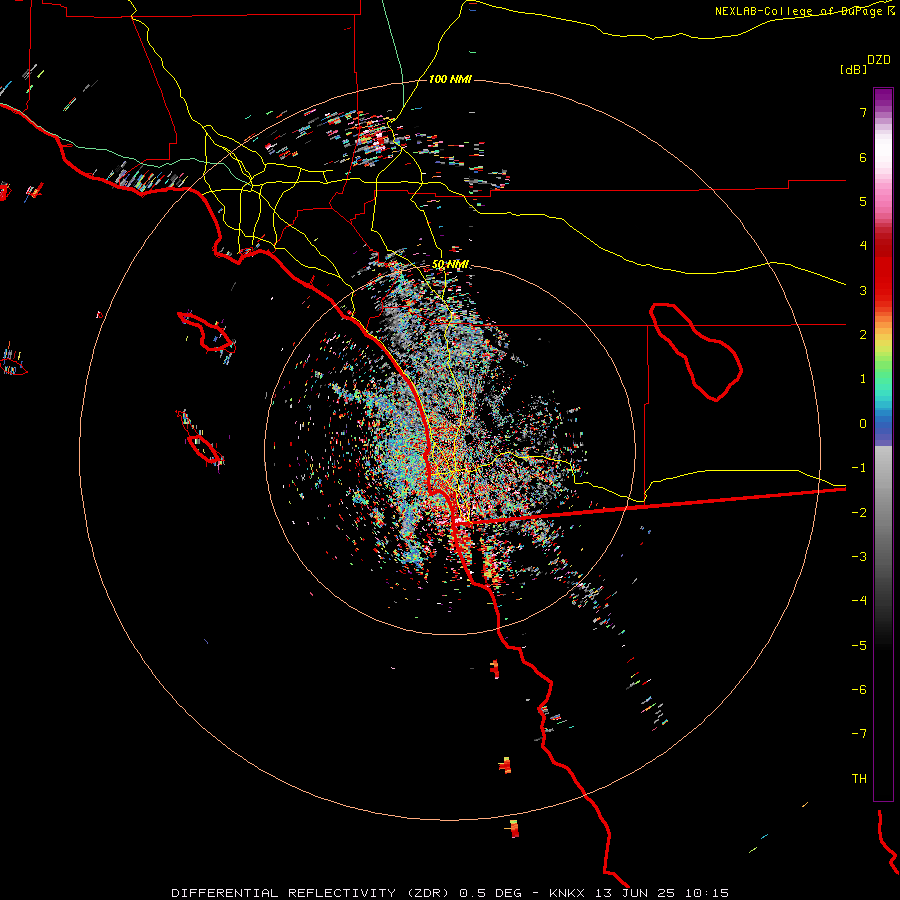
Task: Click the TH threshold label on the scale
Action: point(859,779)
